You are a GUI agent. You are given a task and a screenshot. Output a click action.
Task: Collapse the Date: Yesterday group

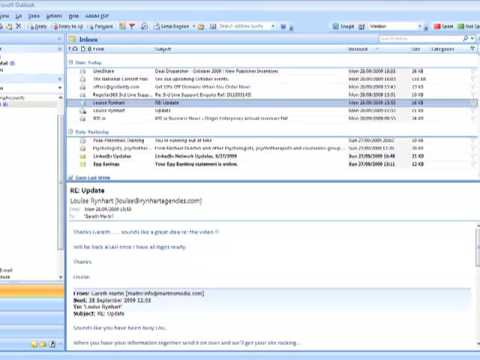(x=71, y=132)
